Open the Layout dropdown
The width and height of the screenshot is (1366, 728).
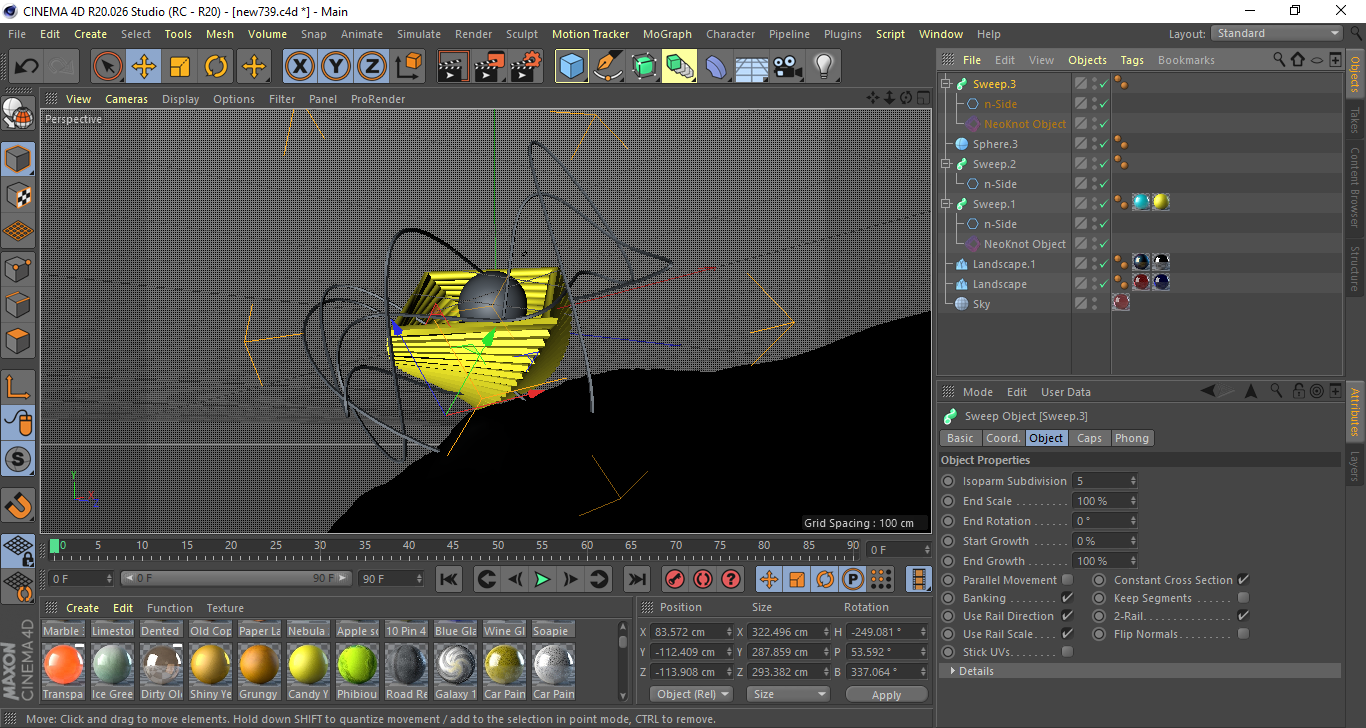click(1277, 34)
